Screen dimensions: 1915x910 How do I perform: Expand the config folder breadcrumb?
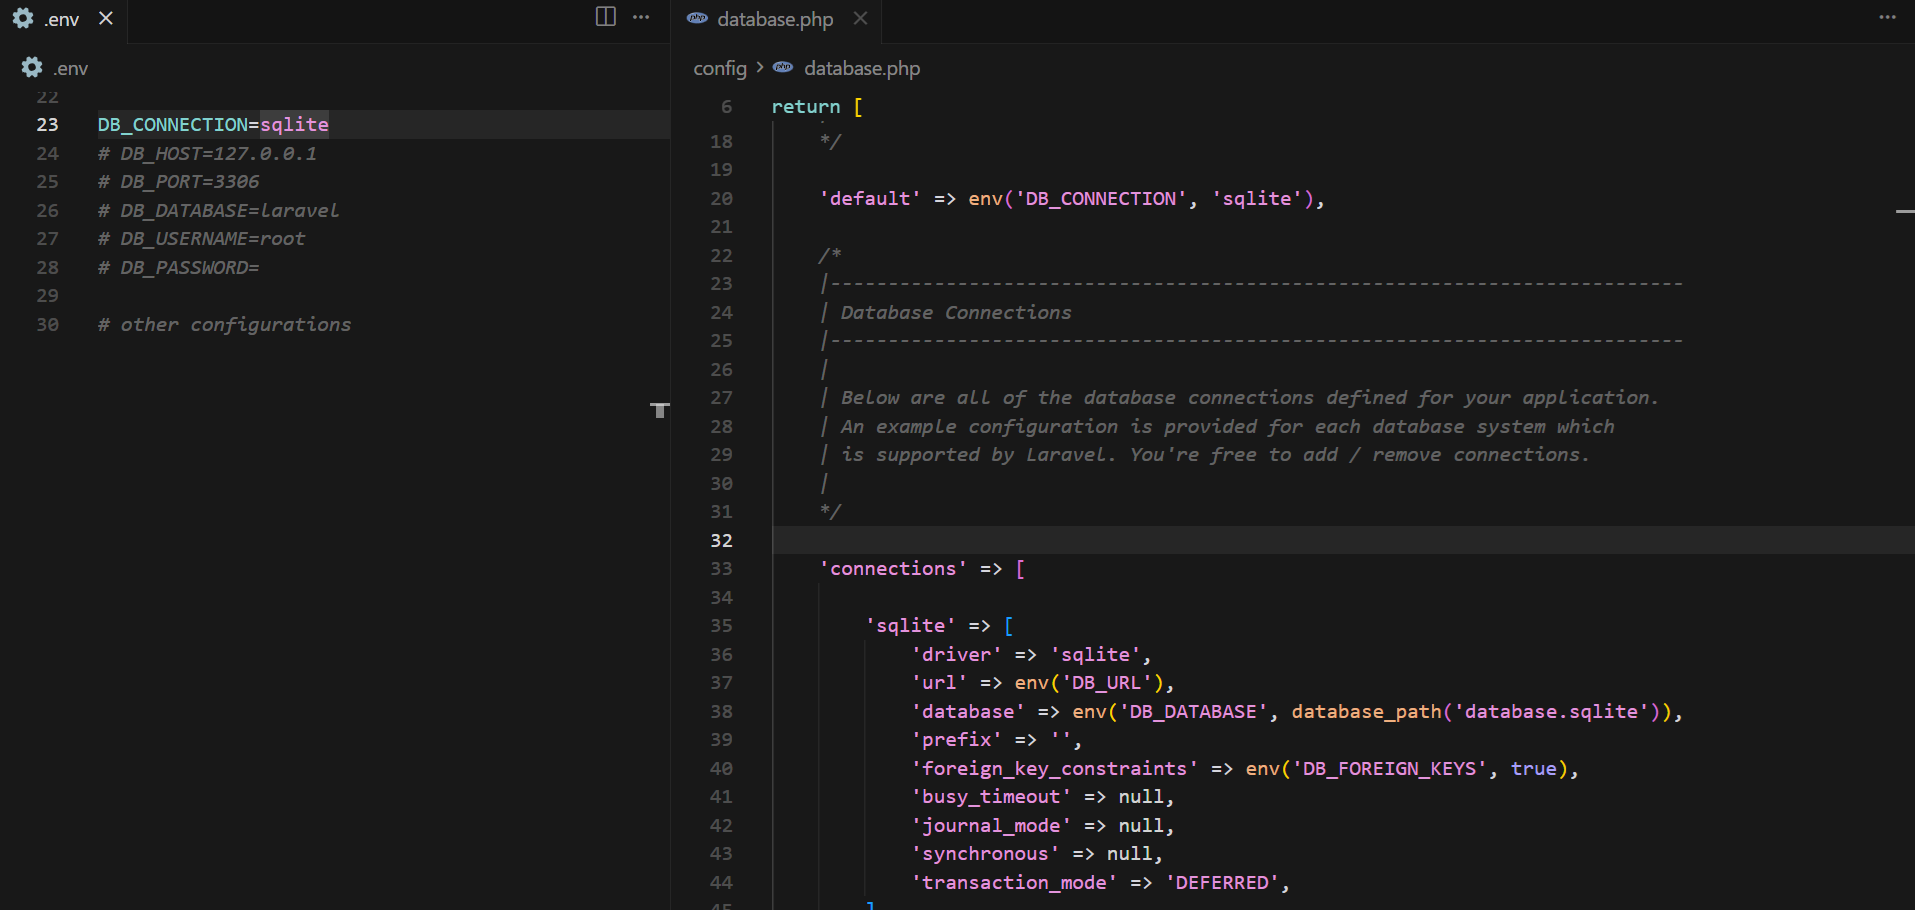tap(720, 68)
